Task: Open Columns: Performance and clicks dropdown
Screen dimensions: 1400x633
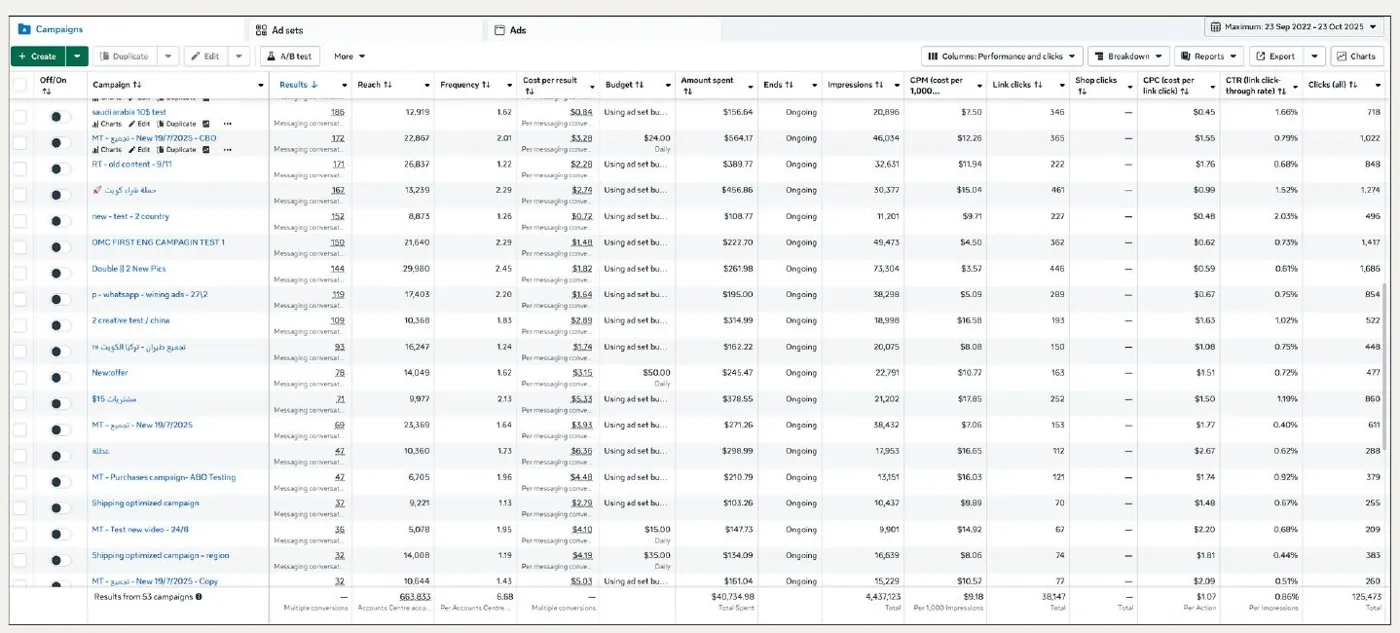Action: click(1002, 56)
